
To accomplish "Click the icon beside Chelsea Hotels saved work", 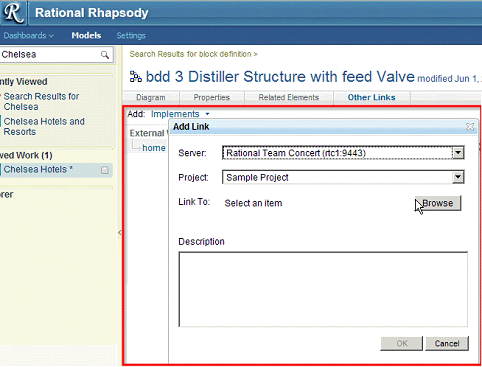I will pyautogui.click(x=105, y=170).
